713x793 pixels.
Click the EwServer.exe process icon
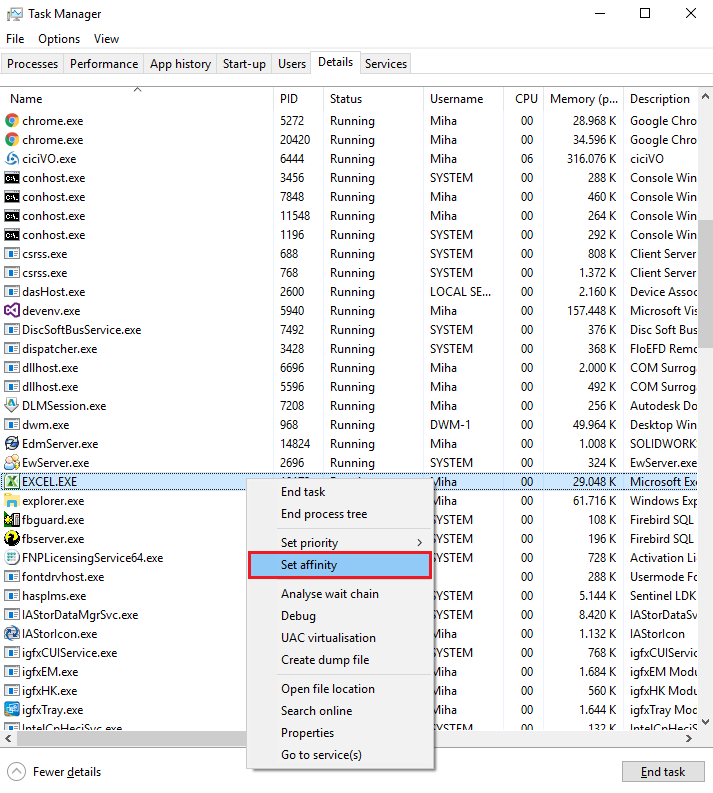pos(12,463)
